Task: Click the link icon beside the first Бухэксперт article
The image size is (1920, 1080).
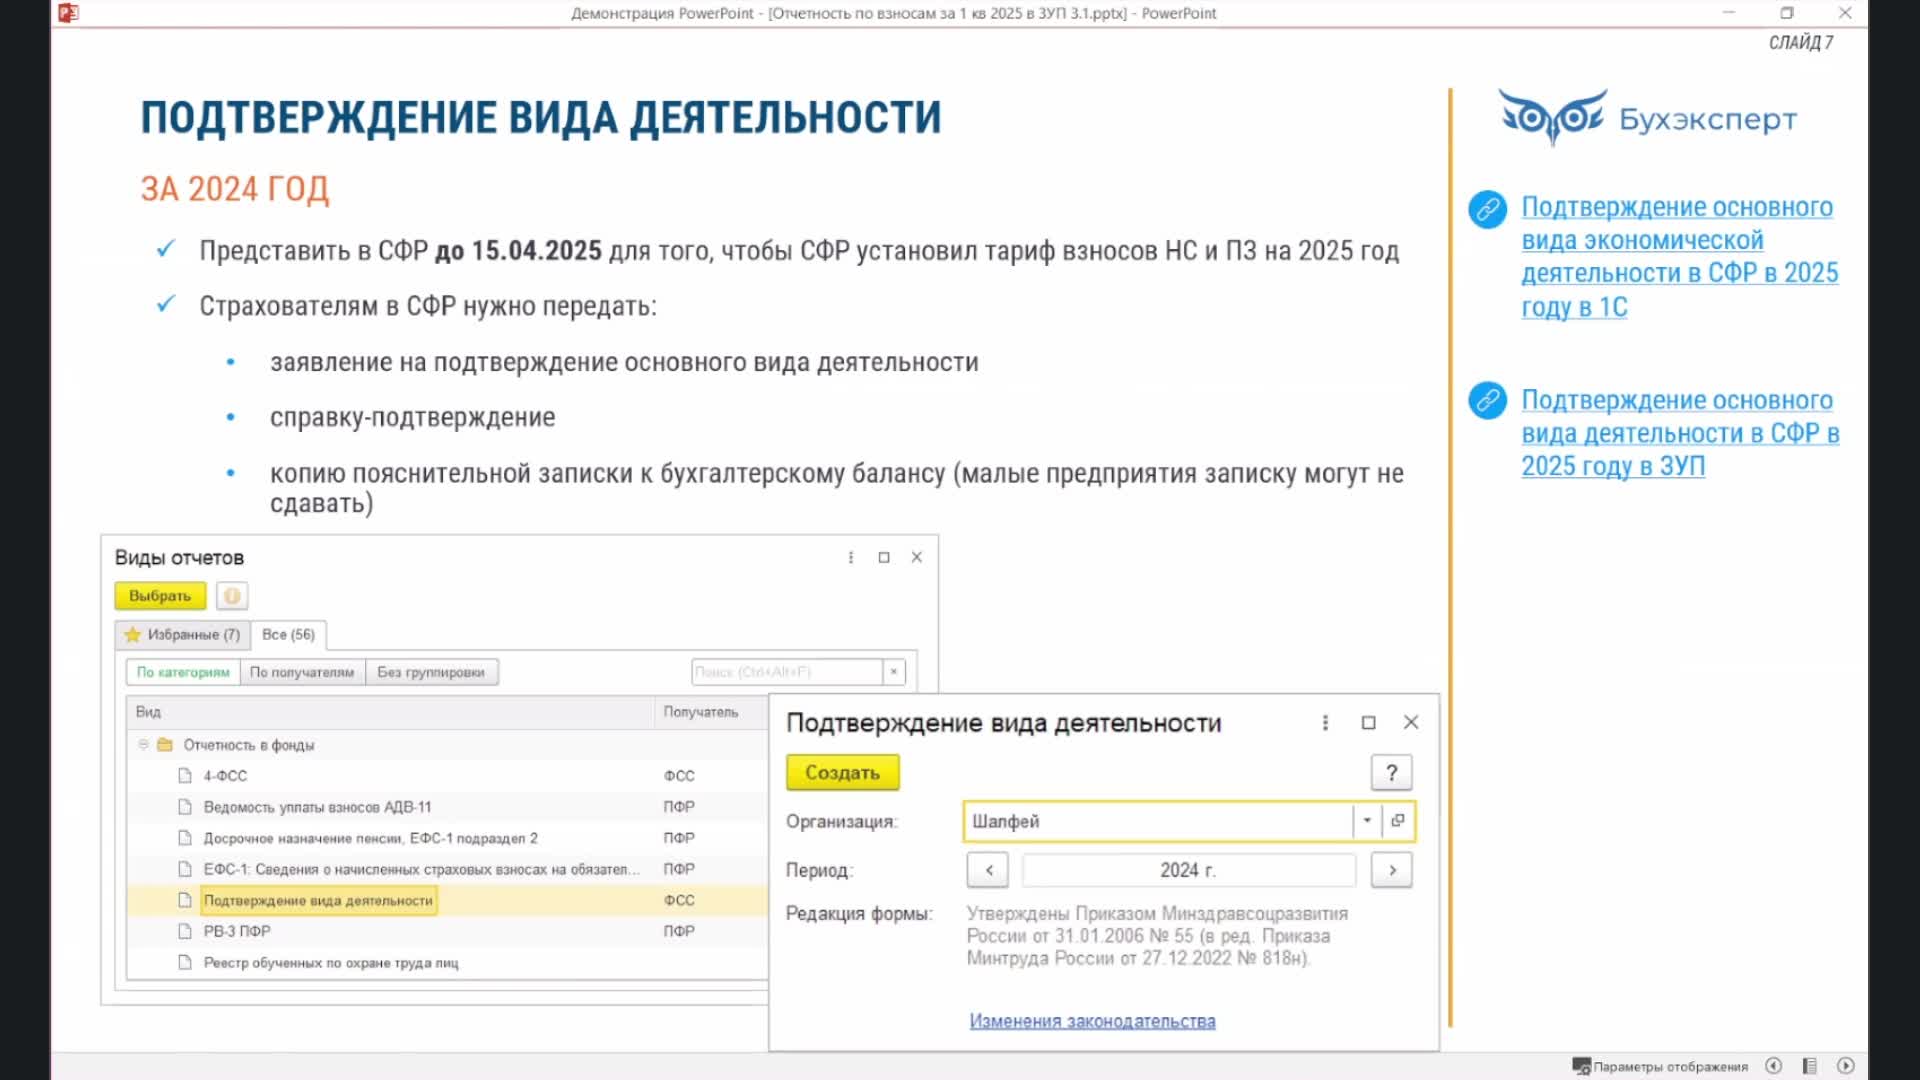Action: pyautogui.click(x=1487, y=209)
